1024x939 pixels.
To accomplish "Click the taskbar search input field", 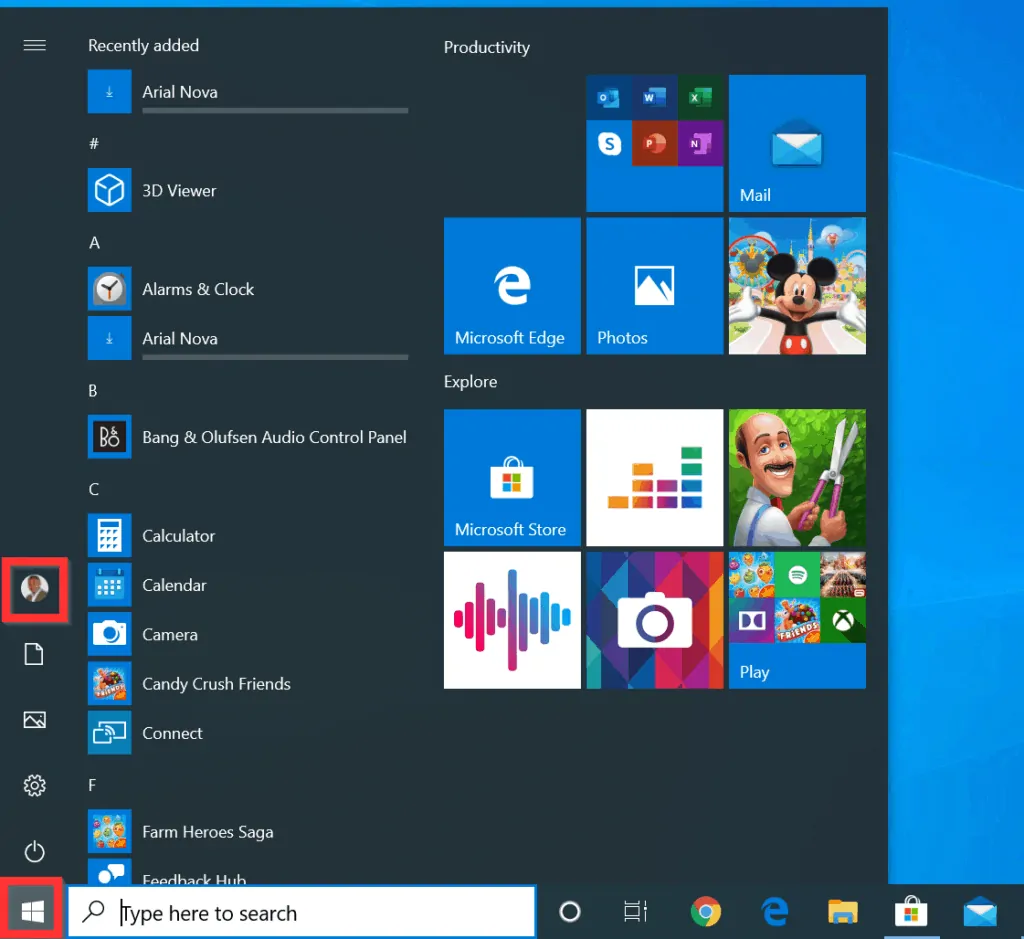I will [x=300, y=912].
